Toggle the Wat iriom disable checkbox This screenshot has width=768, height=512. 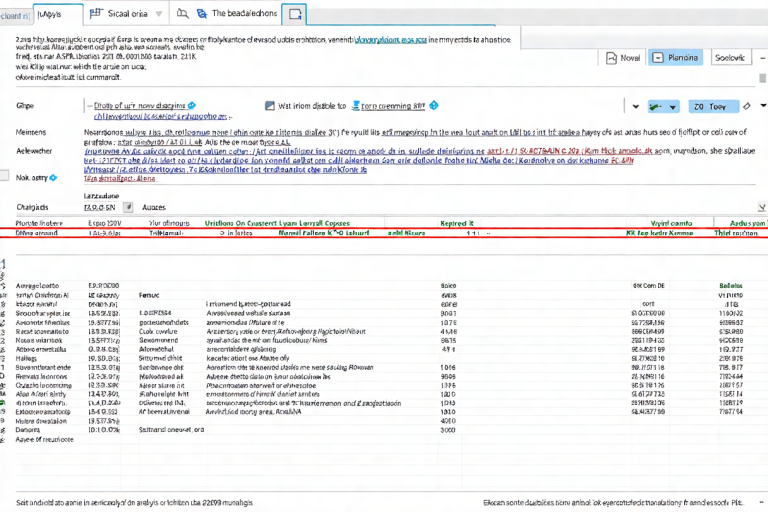pyautogui.click(x=270, y=105)
